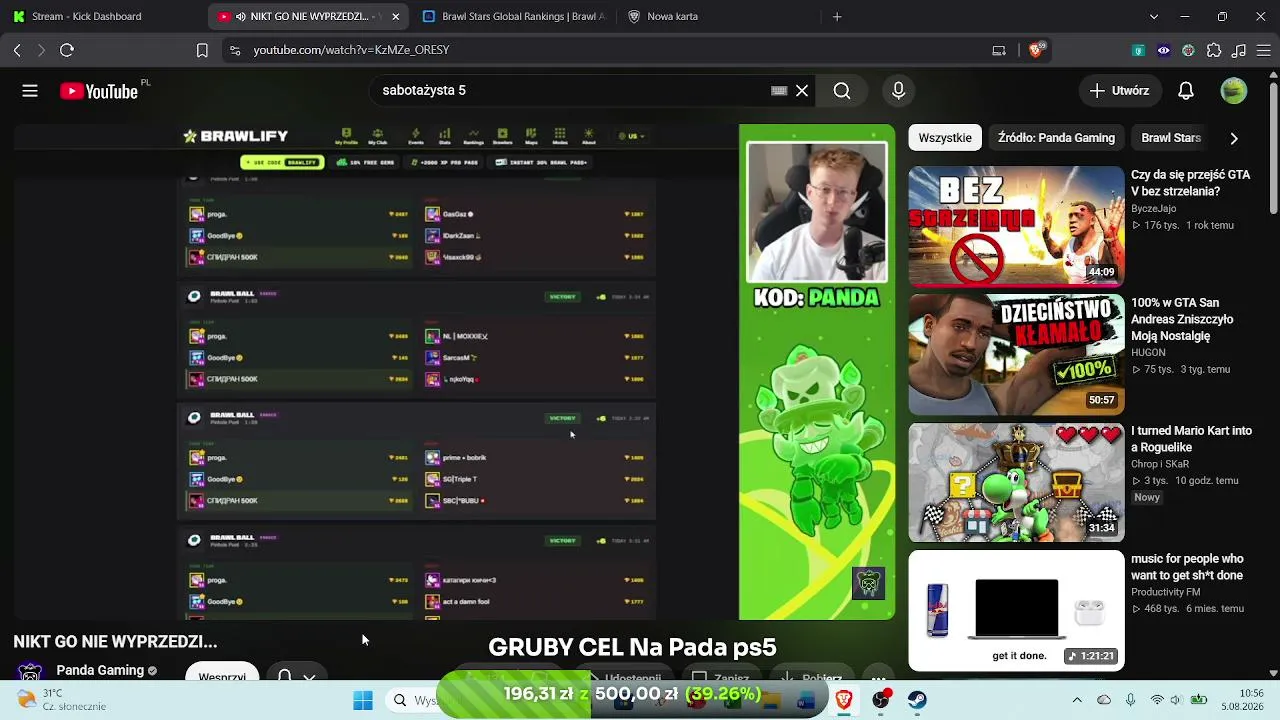Open the 44:09 GTA V 'BEZ STRZELANIA' thumbnail
The image size is (1280, 720).
(1016, 226)
